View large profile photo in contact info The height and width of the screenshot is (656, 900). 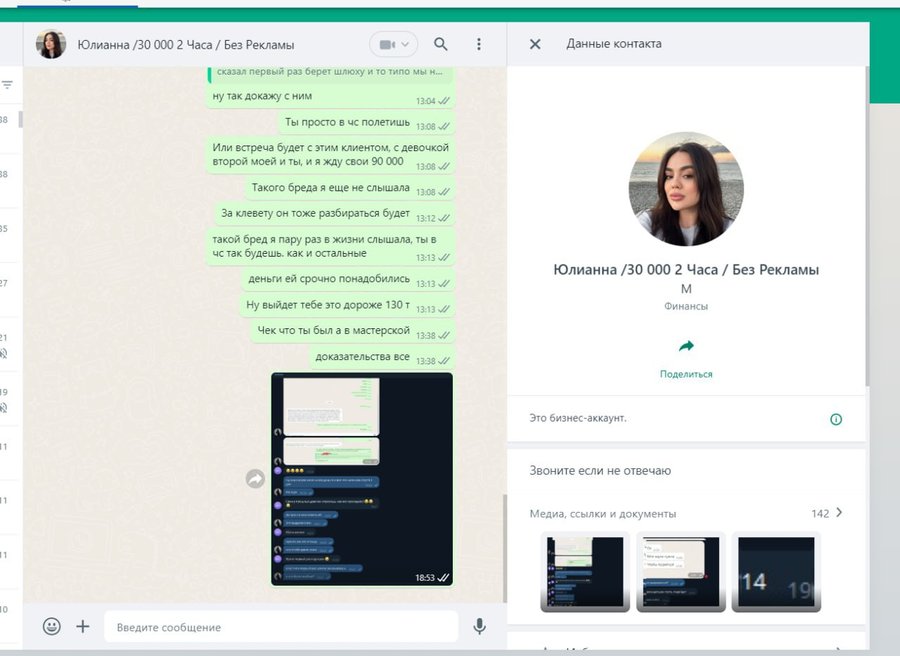tap(686, 189)
